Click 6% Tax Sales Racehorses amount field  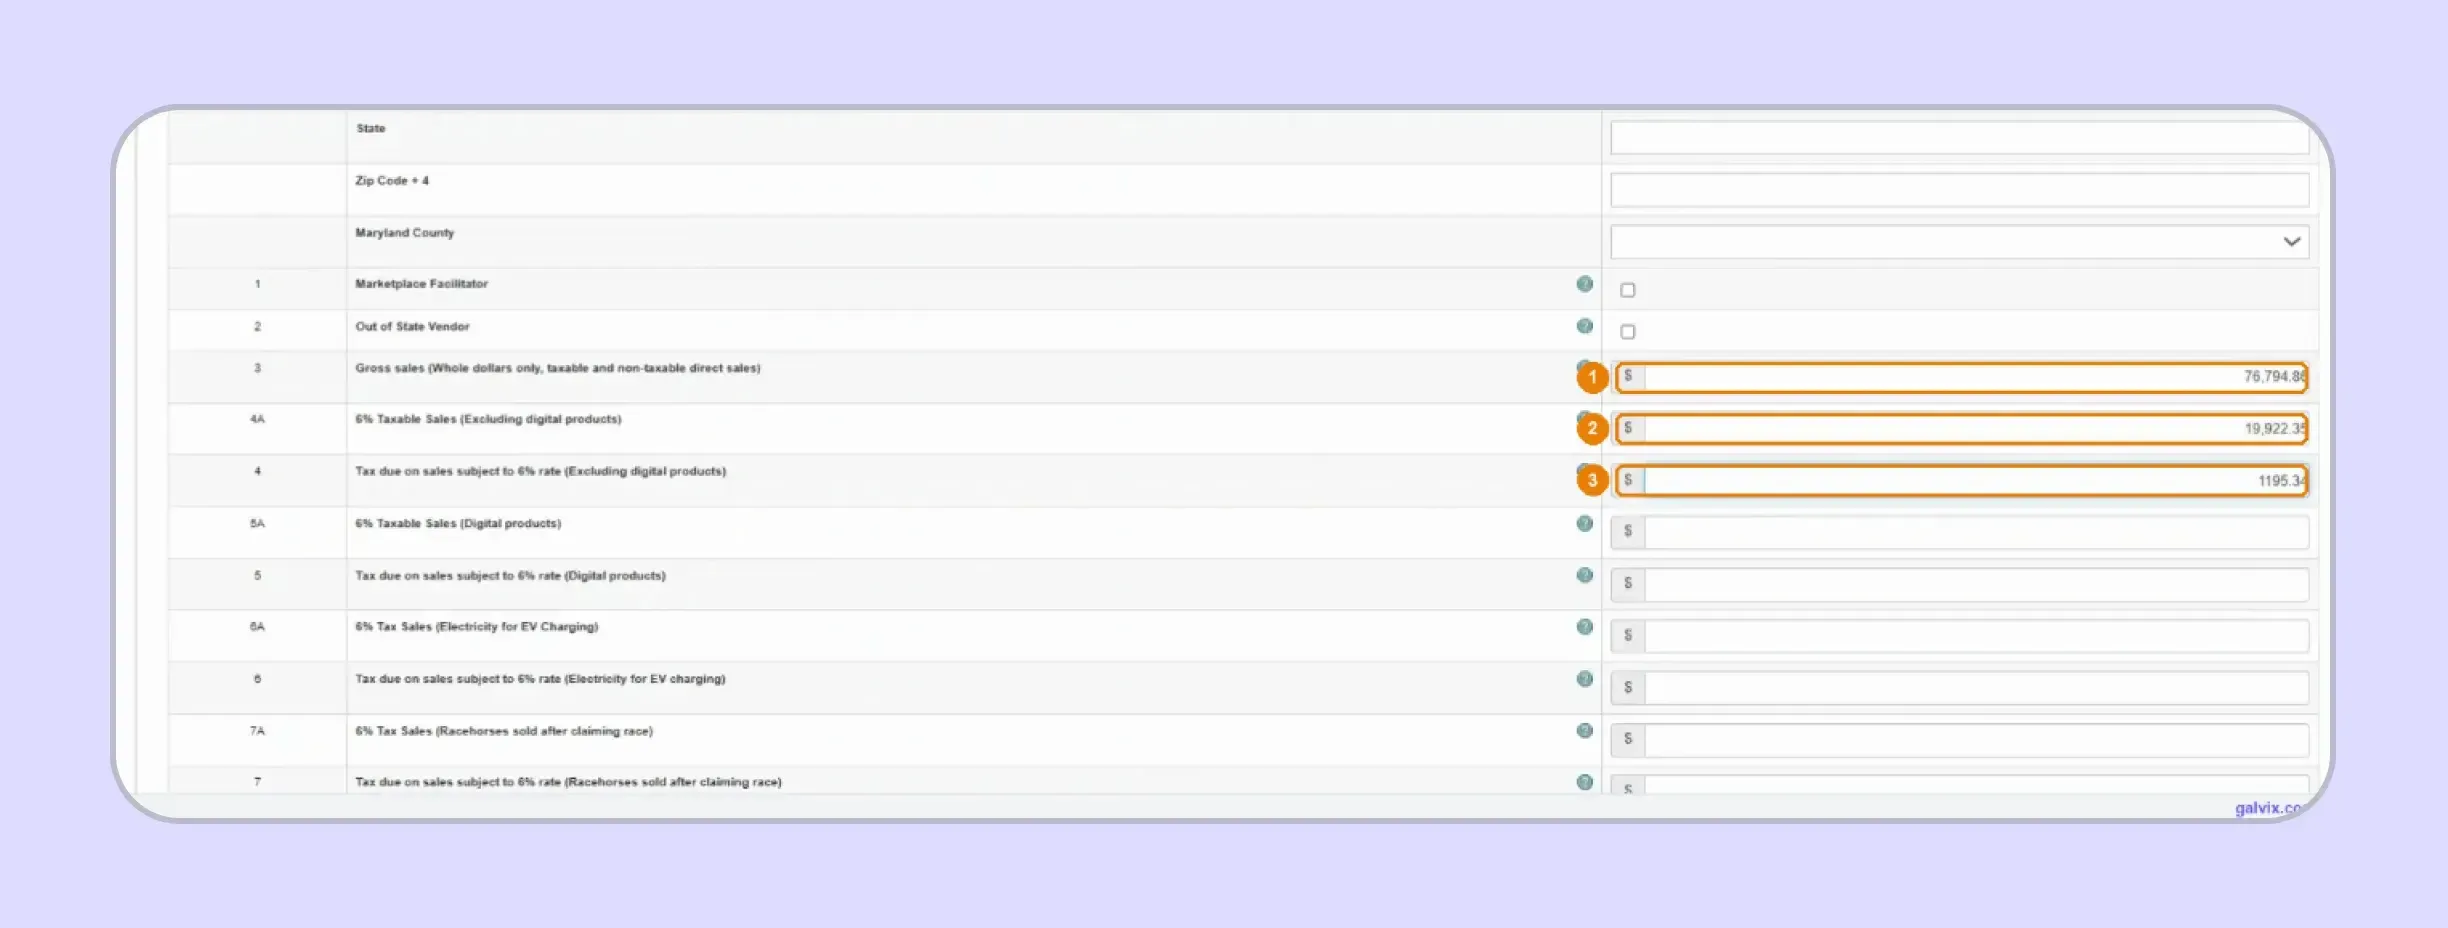tap(1976, 740)
